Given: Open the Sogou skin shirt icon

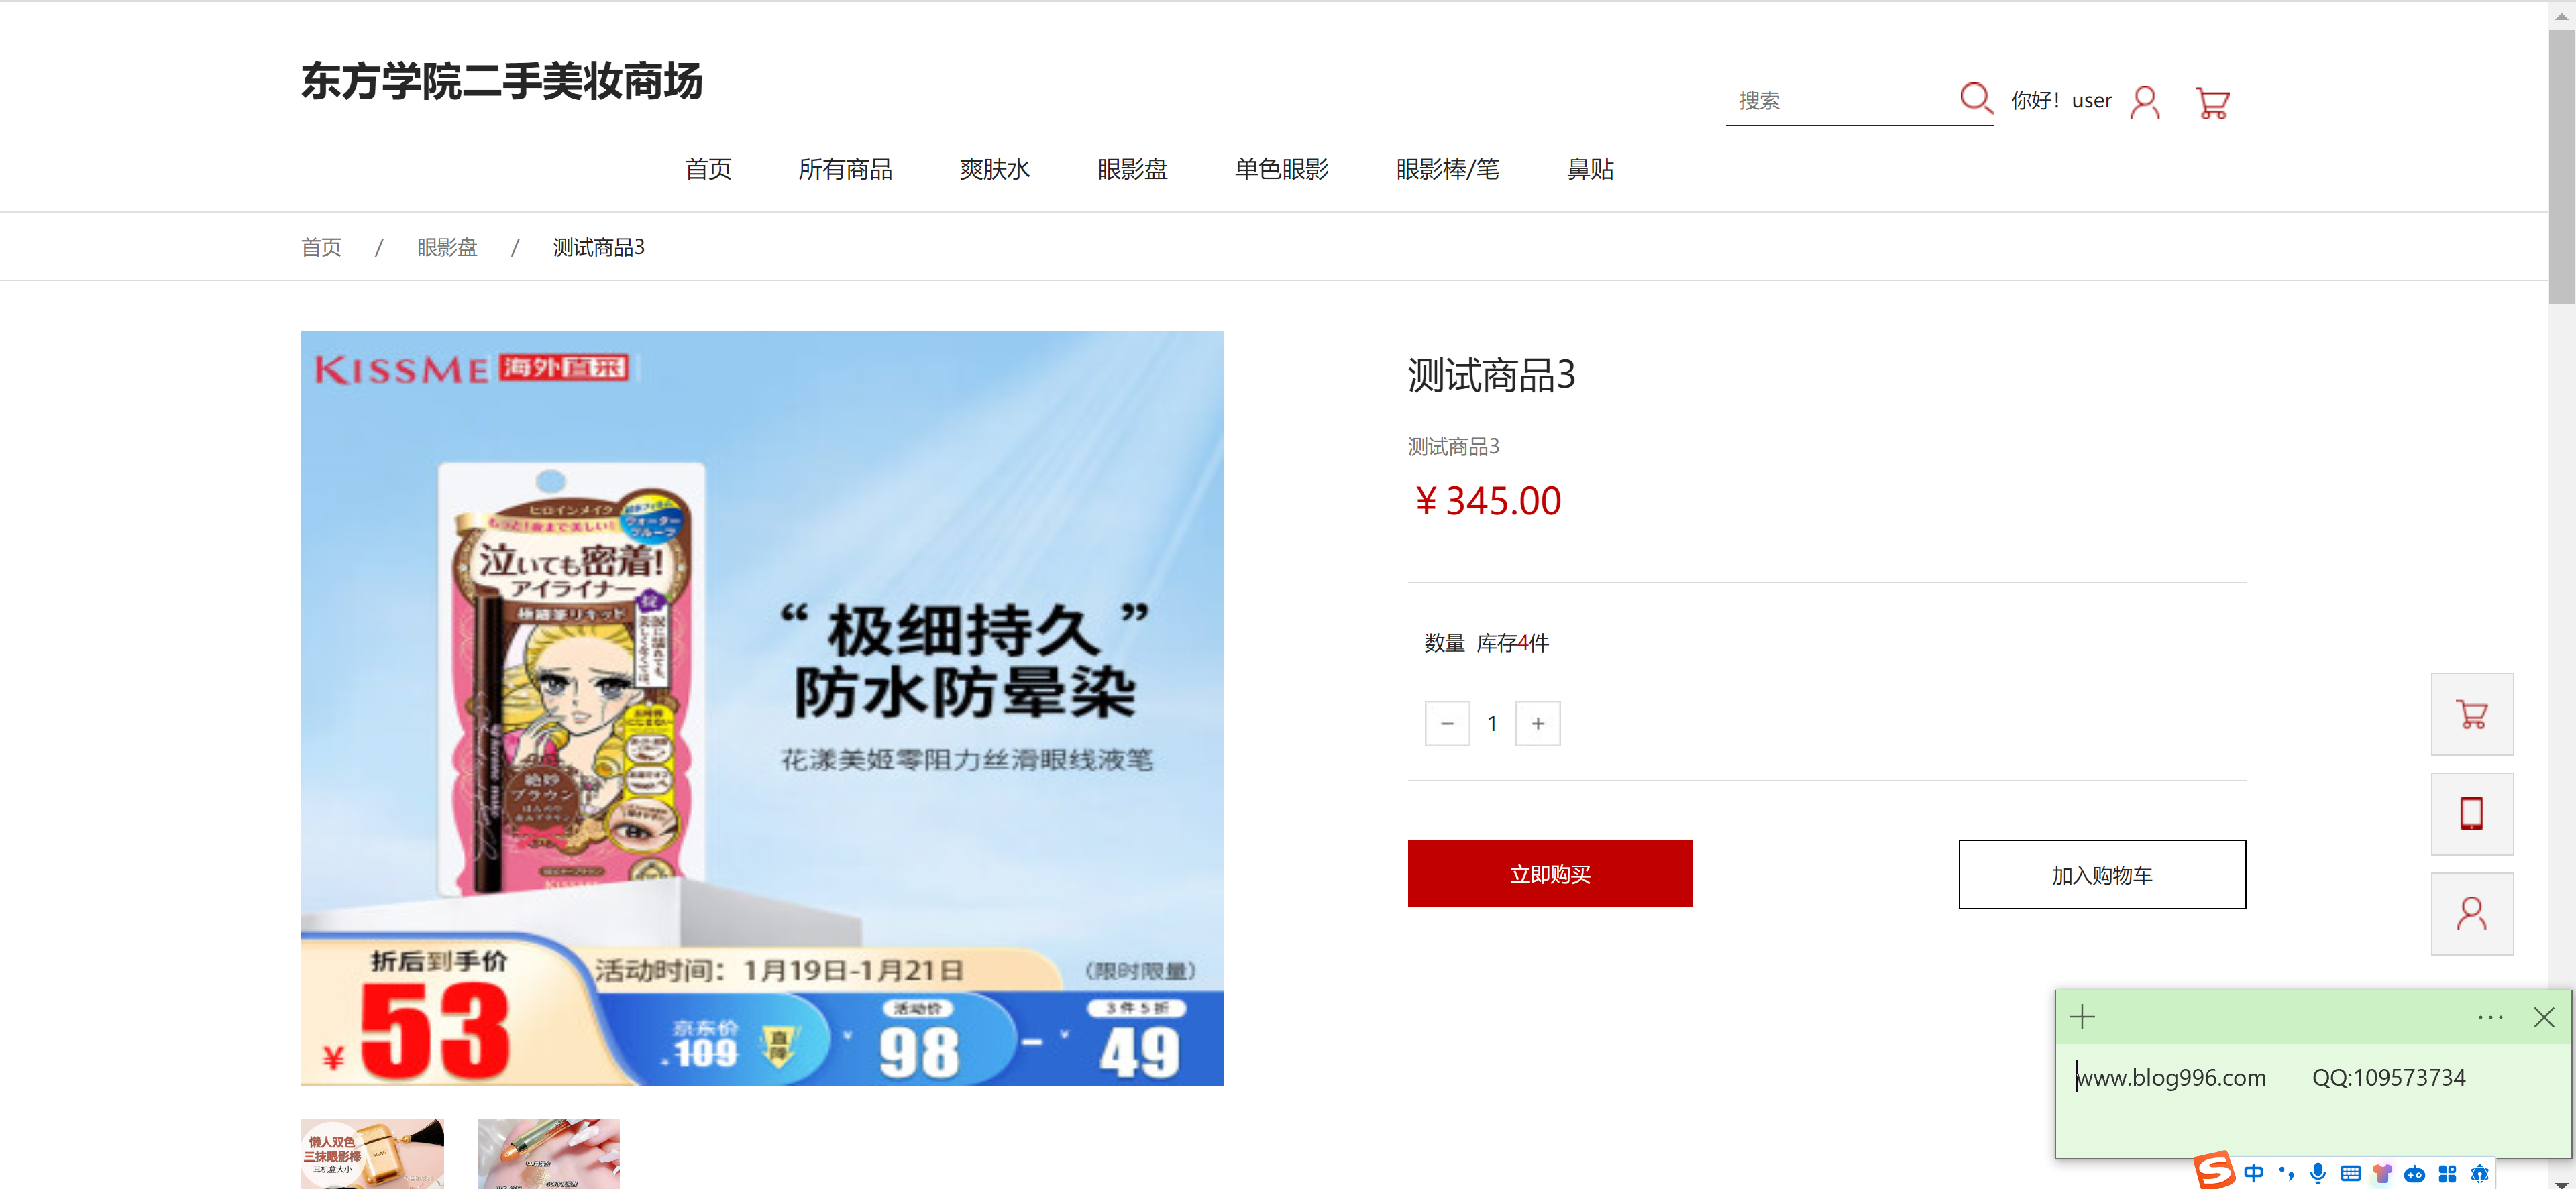Looking at the screenshot, I should pyautogui.click(x=2383, y=1173).
